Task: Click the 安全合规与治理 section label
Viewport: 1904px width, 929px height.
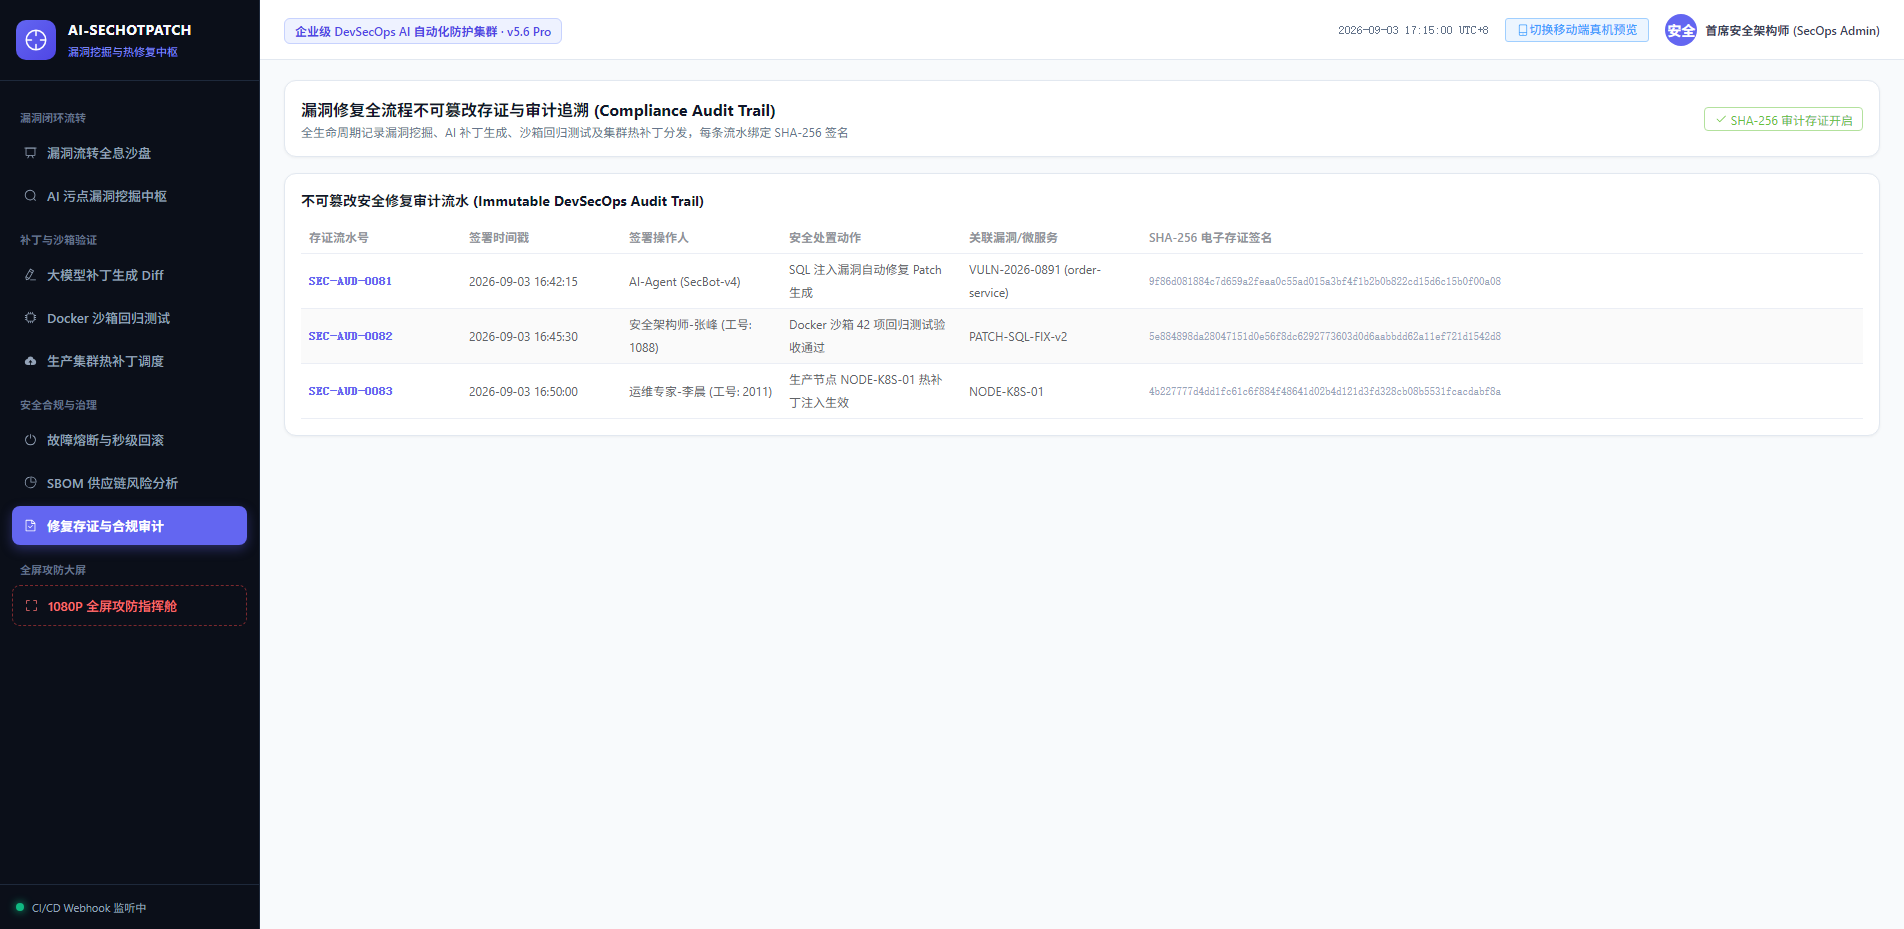Action: tap(59, 405)
